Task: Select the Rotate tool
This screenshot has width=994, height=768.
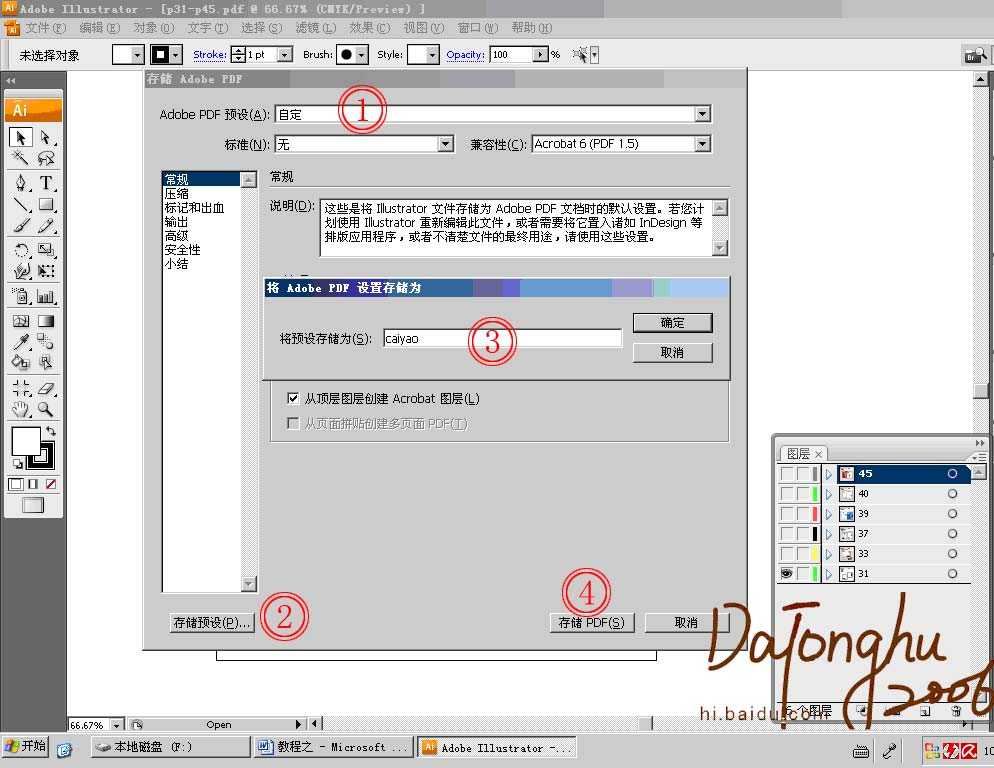Action: click(21, 250)
